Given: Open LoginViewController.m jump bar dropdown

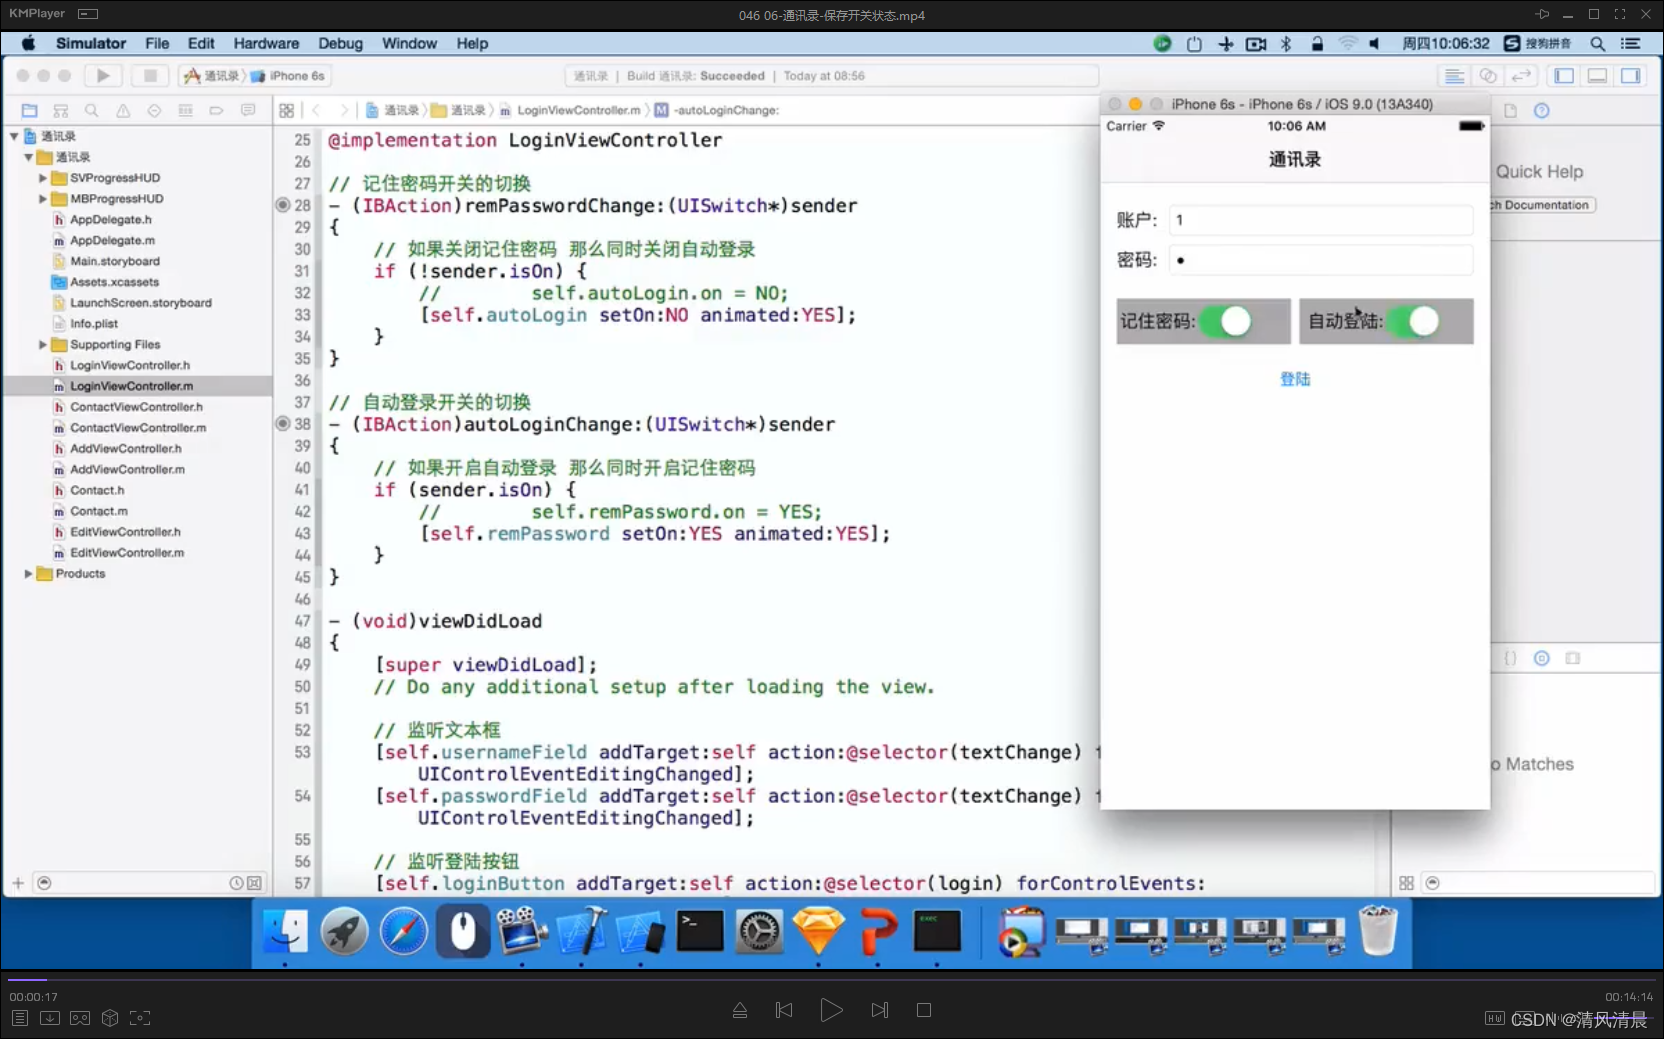Looking at the screenshot, I should coord(570,110).
